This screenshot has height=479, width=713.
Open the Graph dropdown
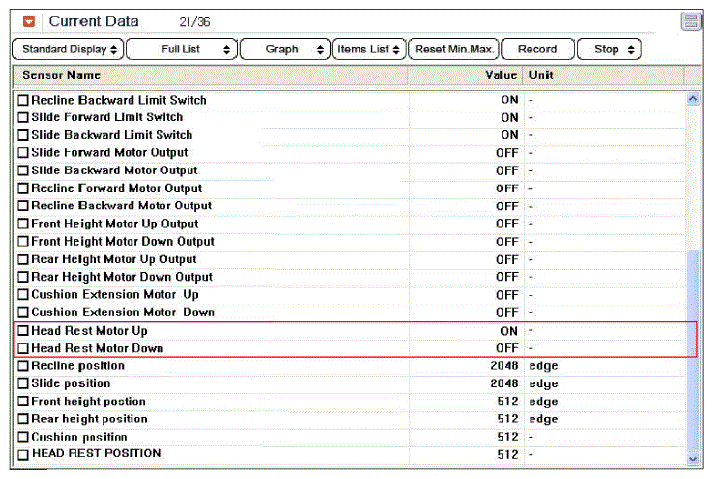pos(285,49)
